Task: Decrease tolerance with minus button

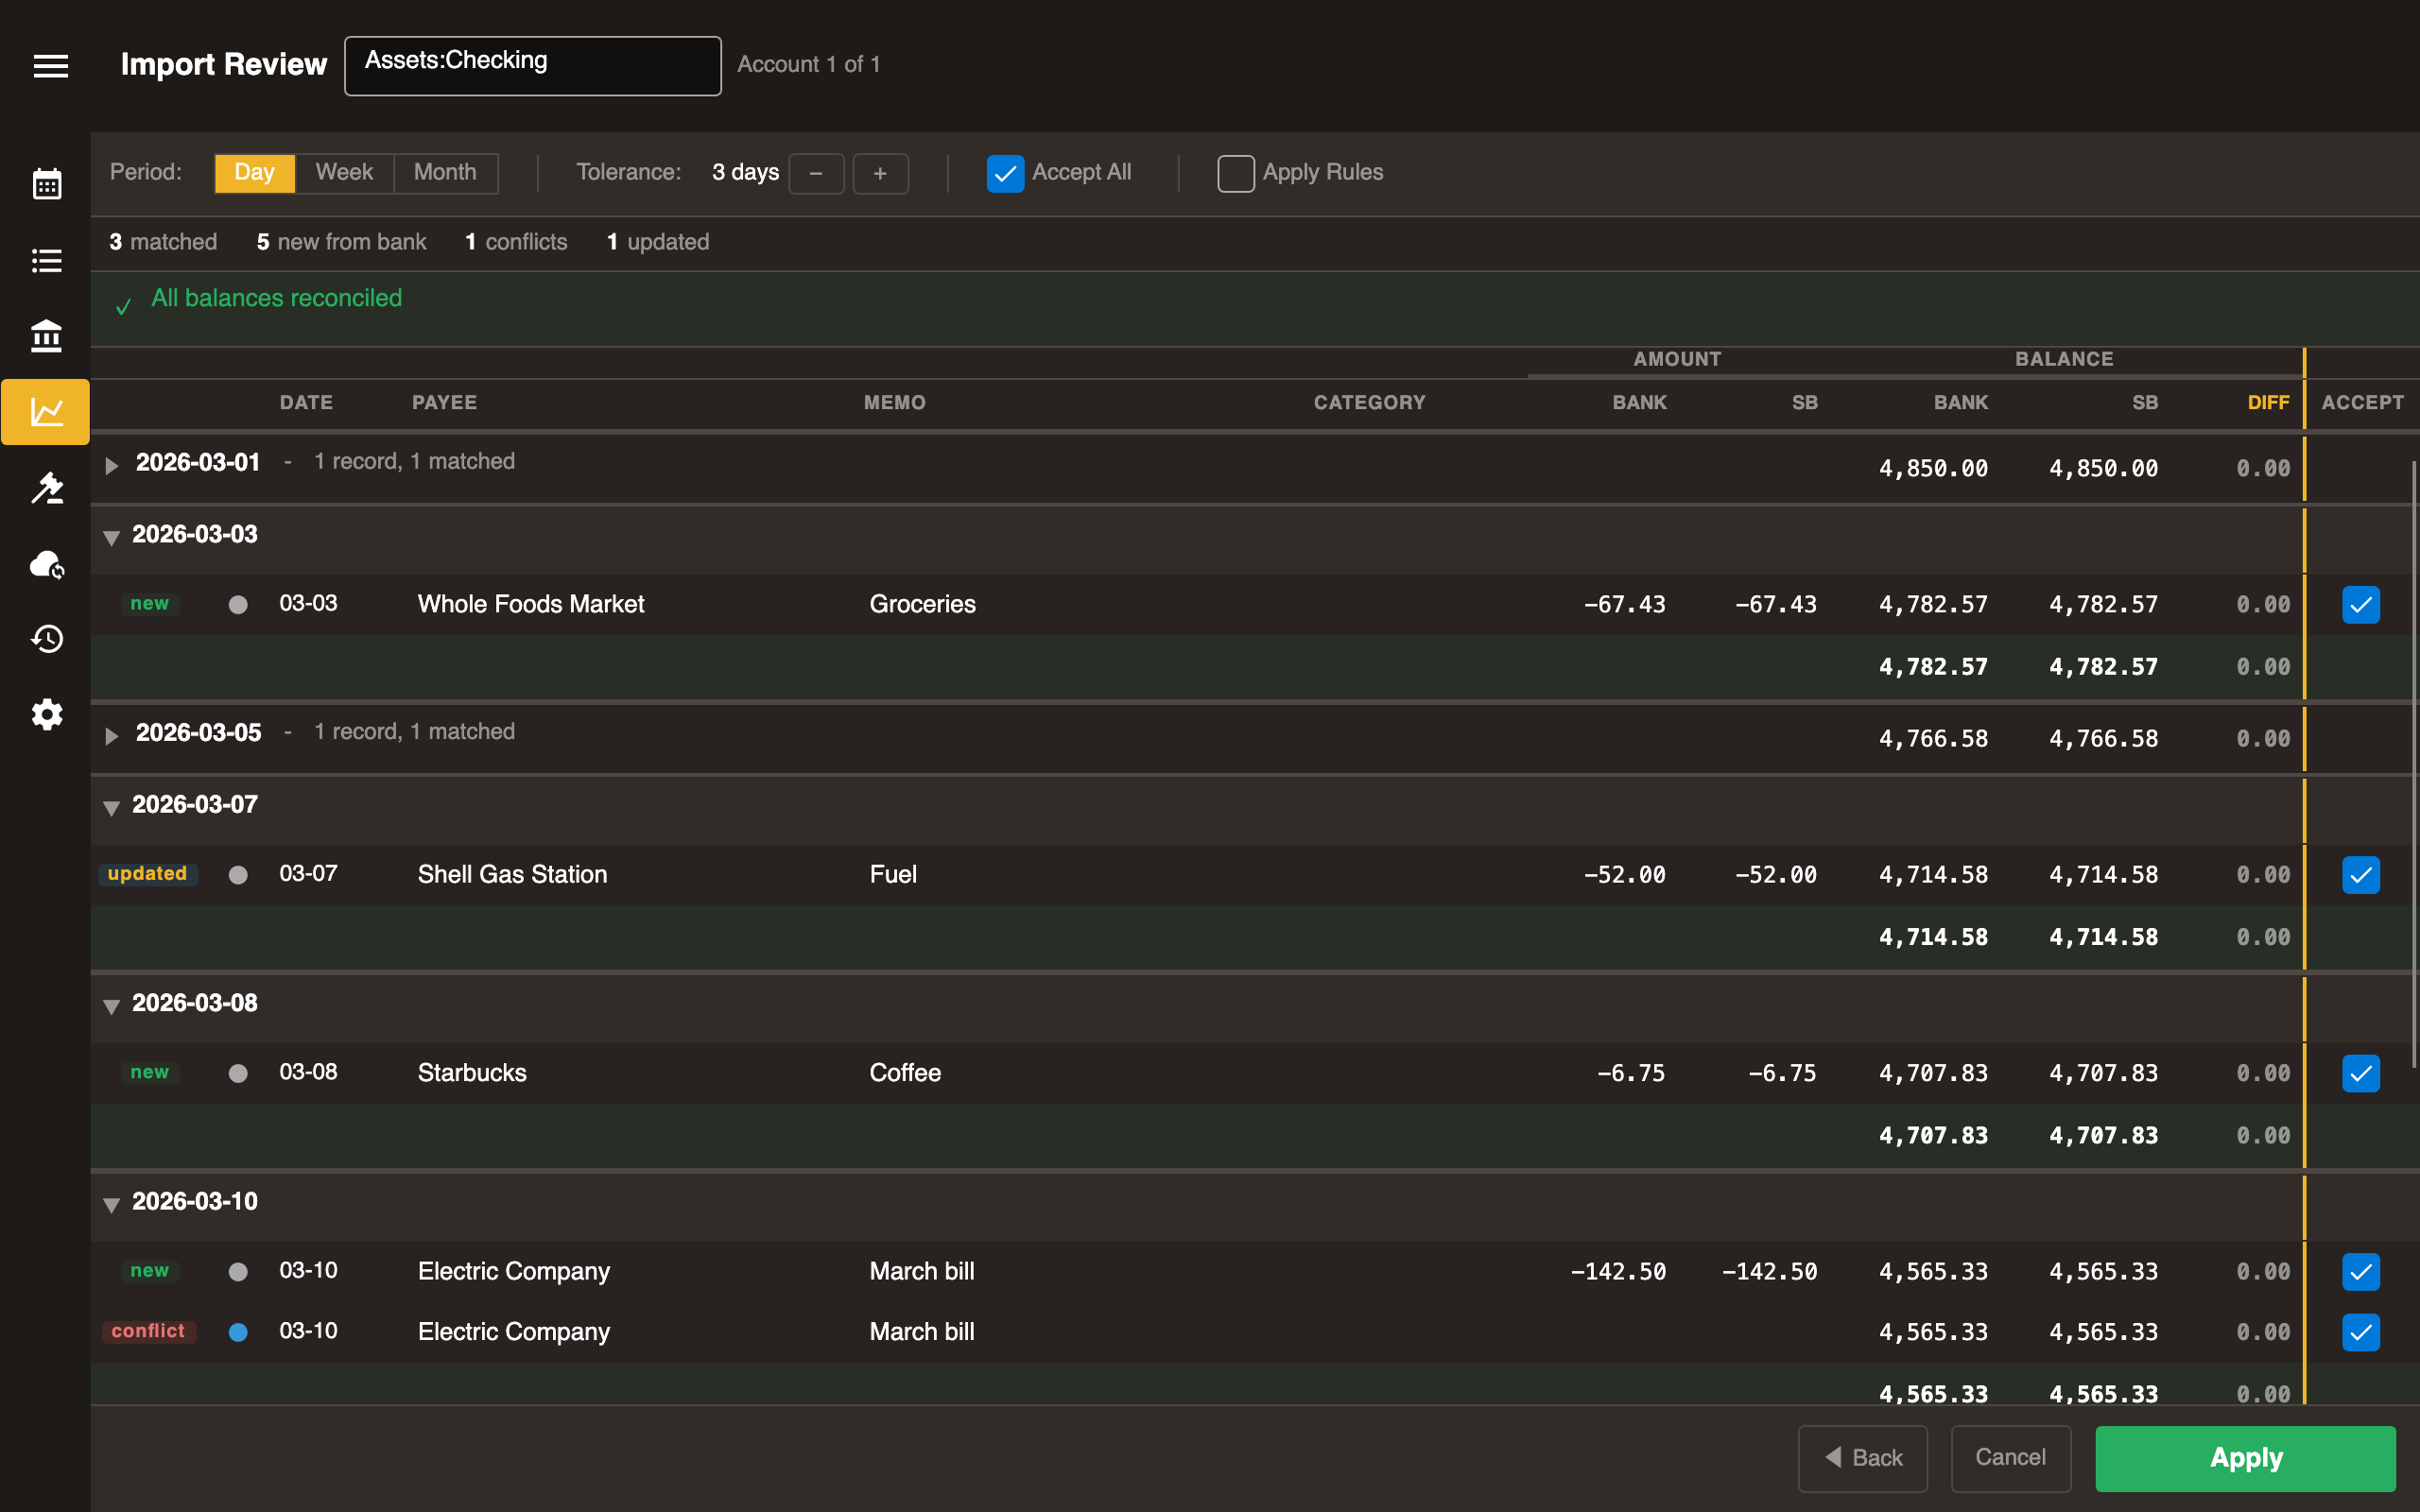Action: [816, 174]
